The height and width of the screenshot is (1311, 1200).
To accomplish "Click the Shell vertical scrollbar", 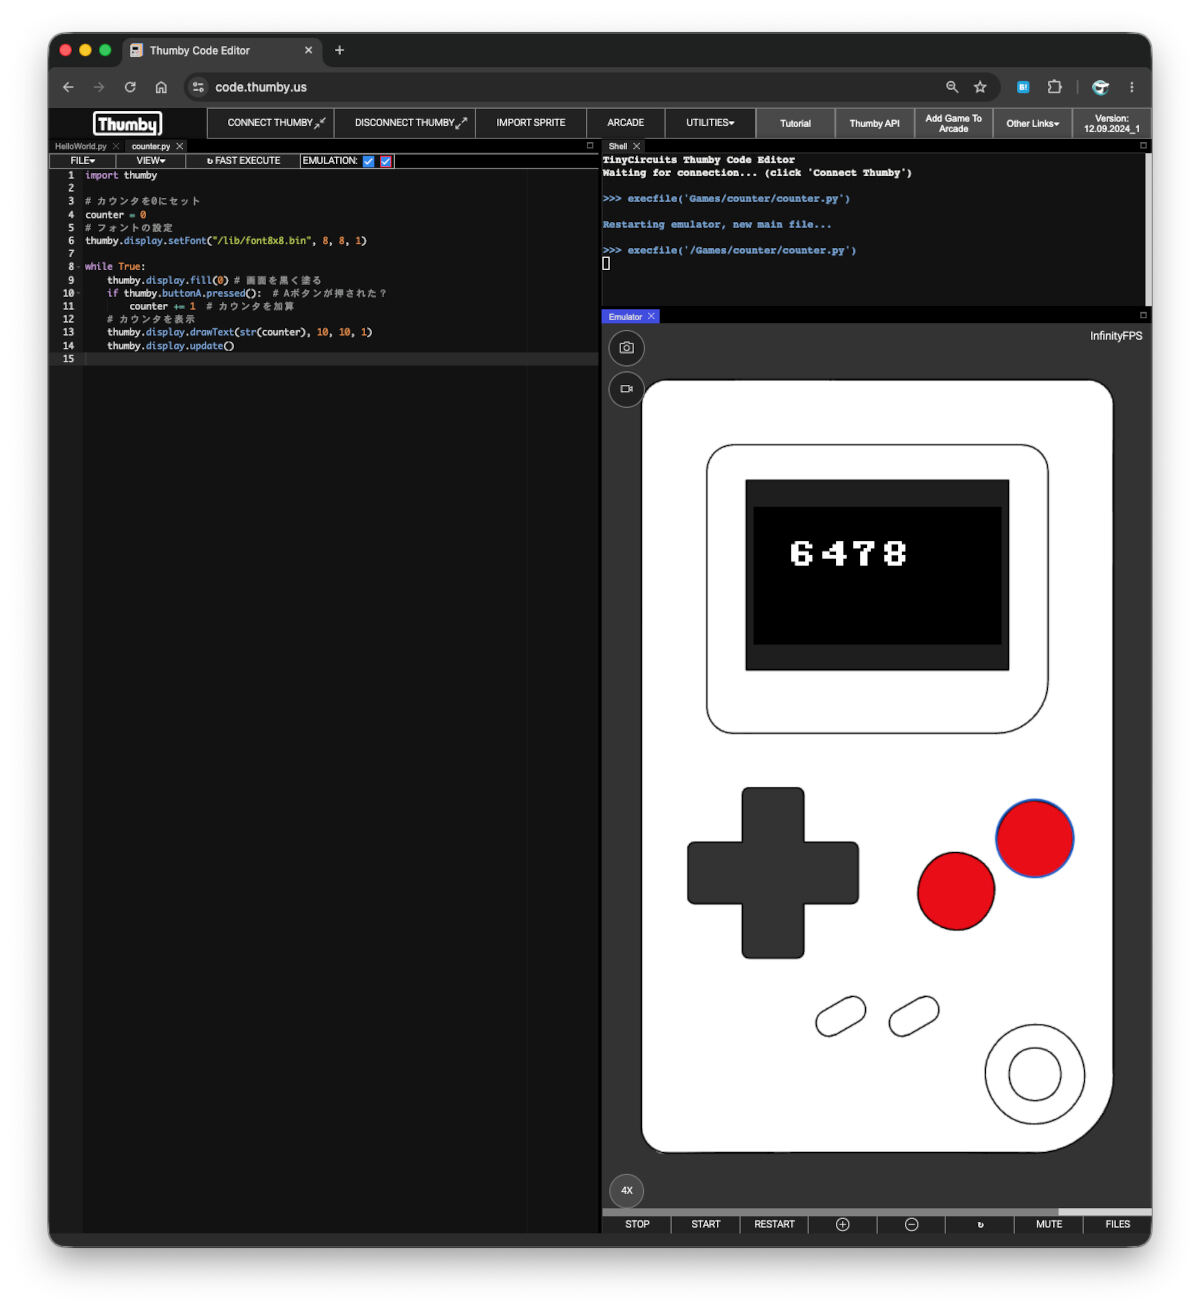I will (1147, 228).
